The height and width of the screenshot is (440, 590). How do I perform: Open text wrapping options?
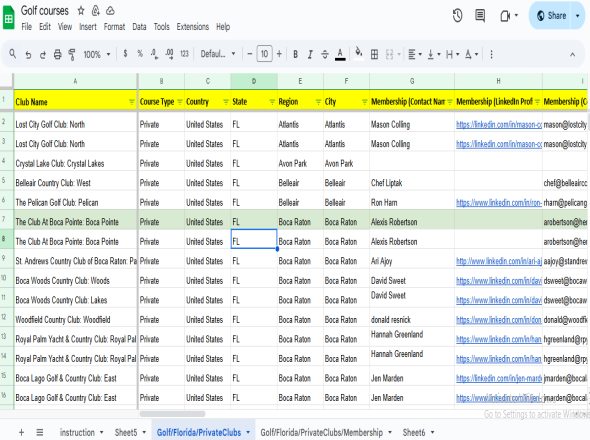(452, 55)
